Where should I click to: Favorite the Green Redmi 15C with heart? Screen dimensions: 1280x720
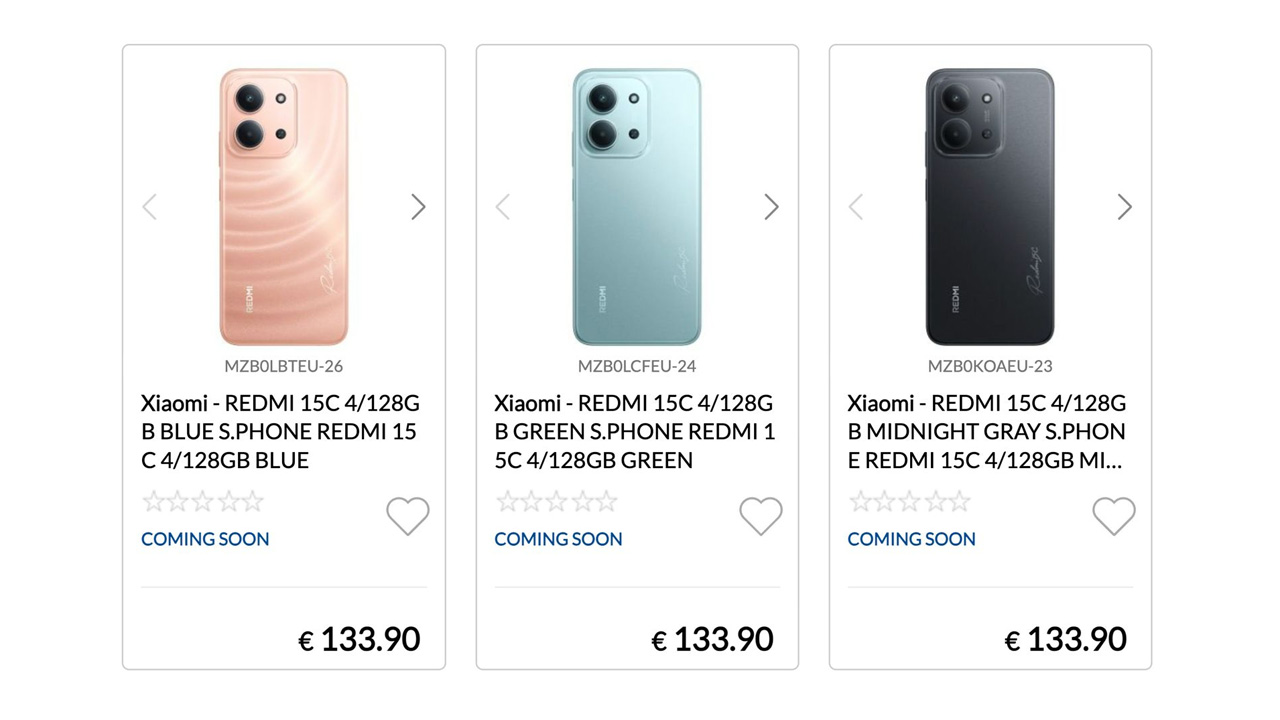pos(761,516)
